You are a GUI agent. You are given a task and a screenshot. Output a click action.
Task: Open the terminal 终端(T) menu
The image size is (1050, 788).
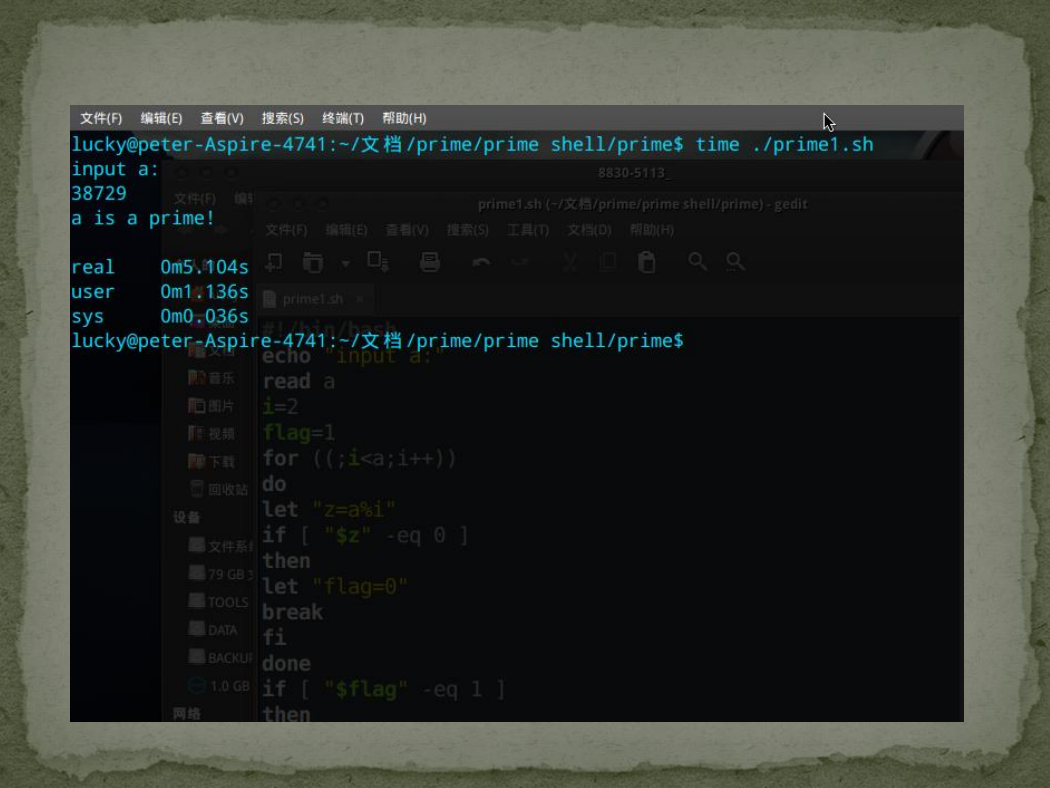pos(343,119)
